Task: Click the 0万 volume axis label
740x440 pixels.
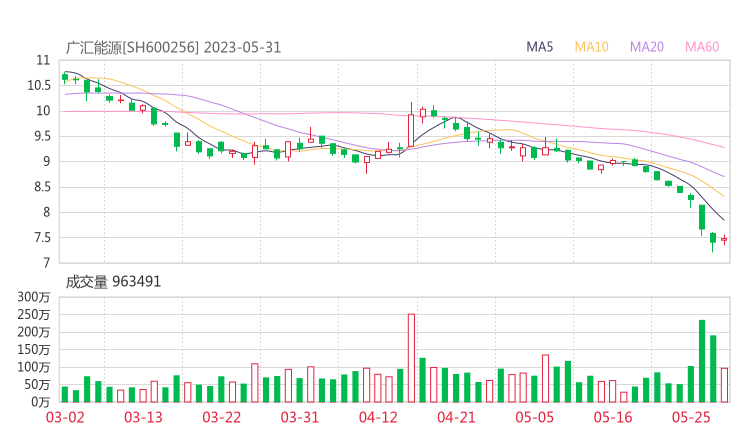Action: (x=41, y=402)
